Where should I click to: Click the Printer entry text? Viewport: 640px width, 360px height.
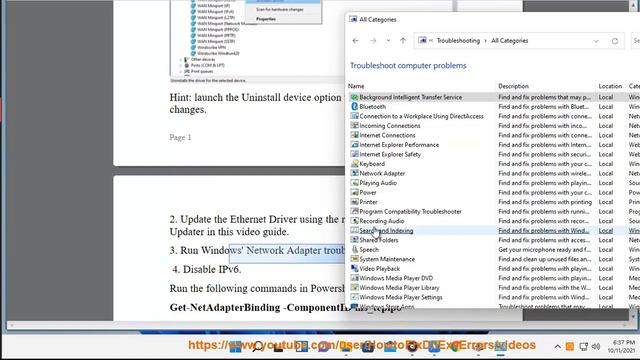368,202
